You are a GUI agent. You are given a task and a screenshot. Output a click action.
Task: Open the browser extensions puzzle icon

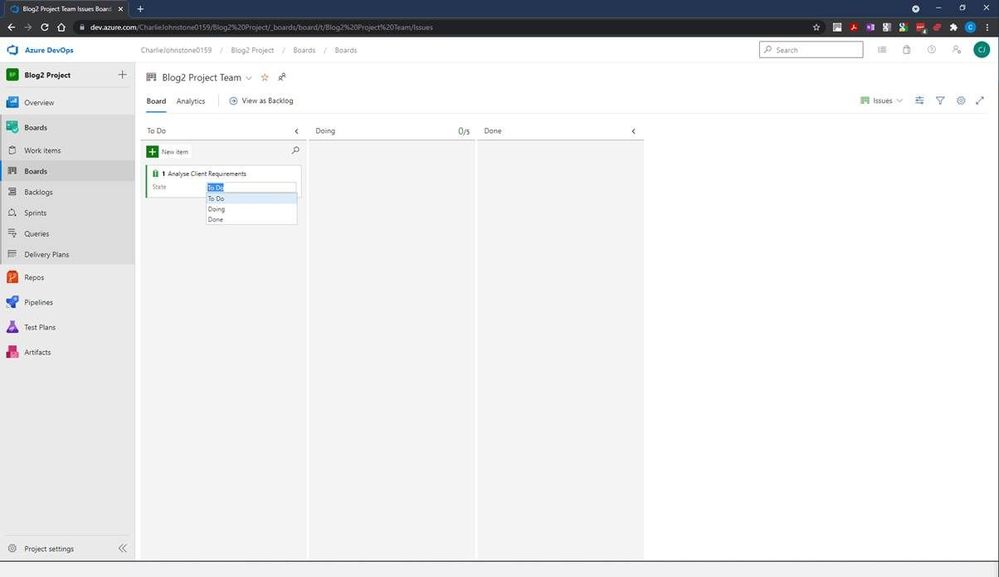953,27
